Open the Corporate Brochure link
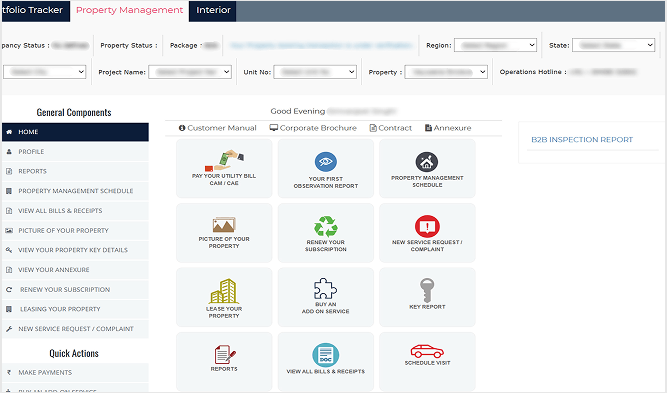667x393 pixels. 314,128
